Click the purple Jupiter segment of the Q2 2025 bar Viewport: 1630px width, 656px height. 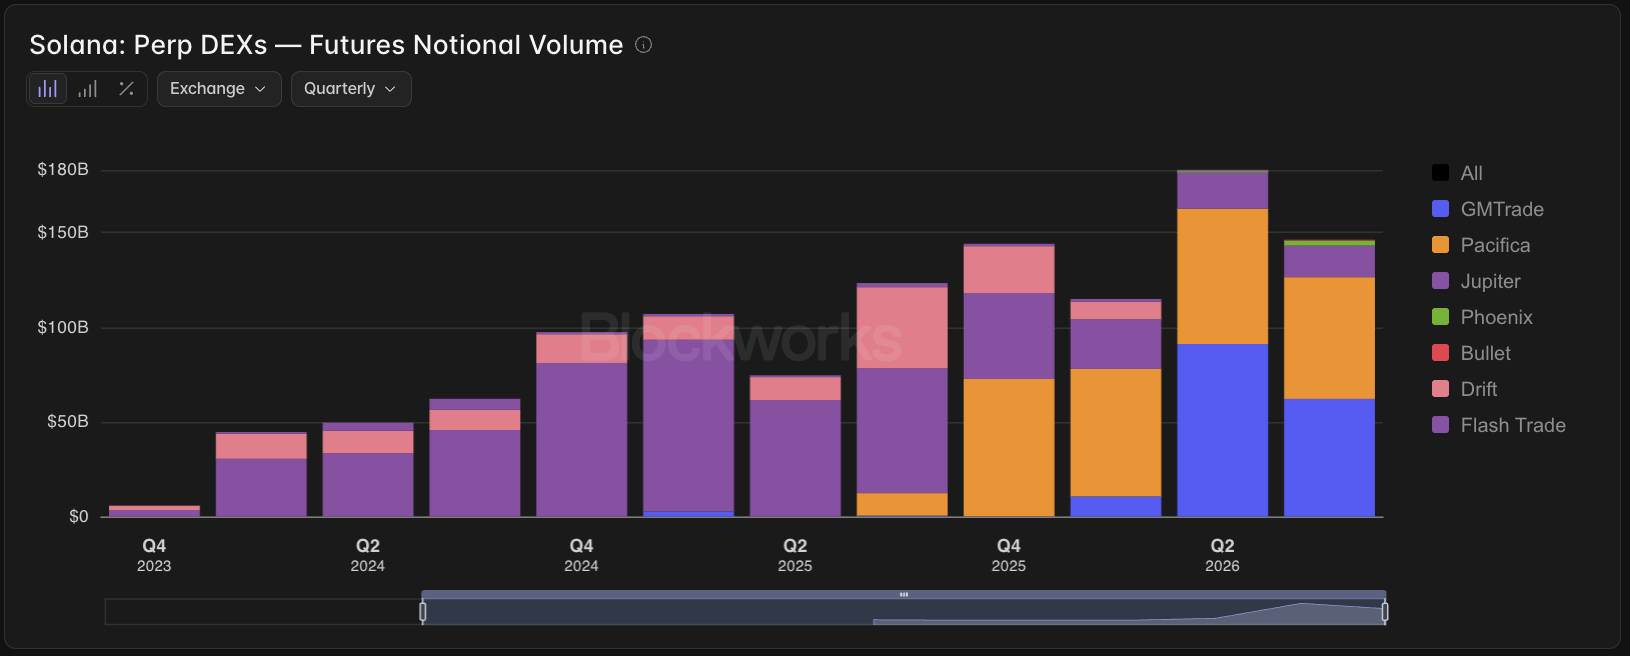pyautogui.click(x=795, y=458)
